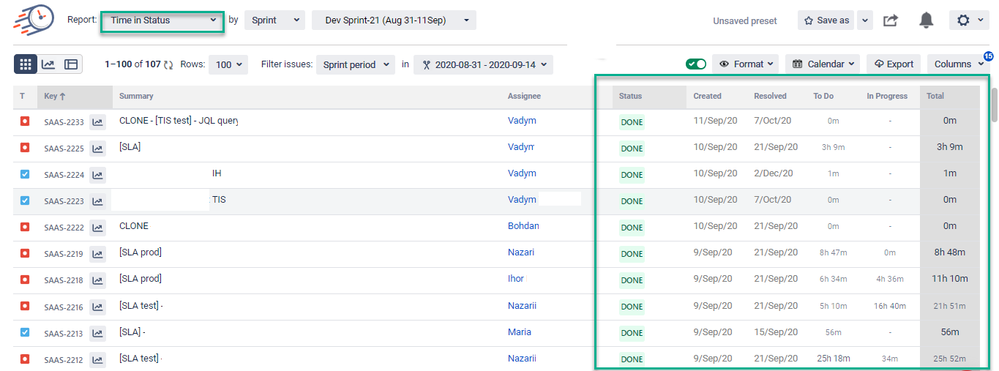The height and width of the screenshot is (371, 999).
Task: Click the vertical scrollbar thumb
Action: click(x=995, y=105)
